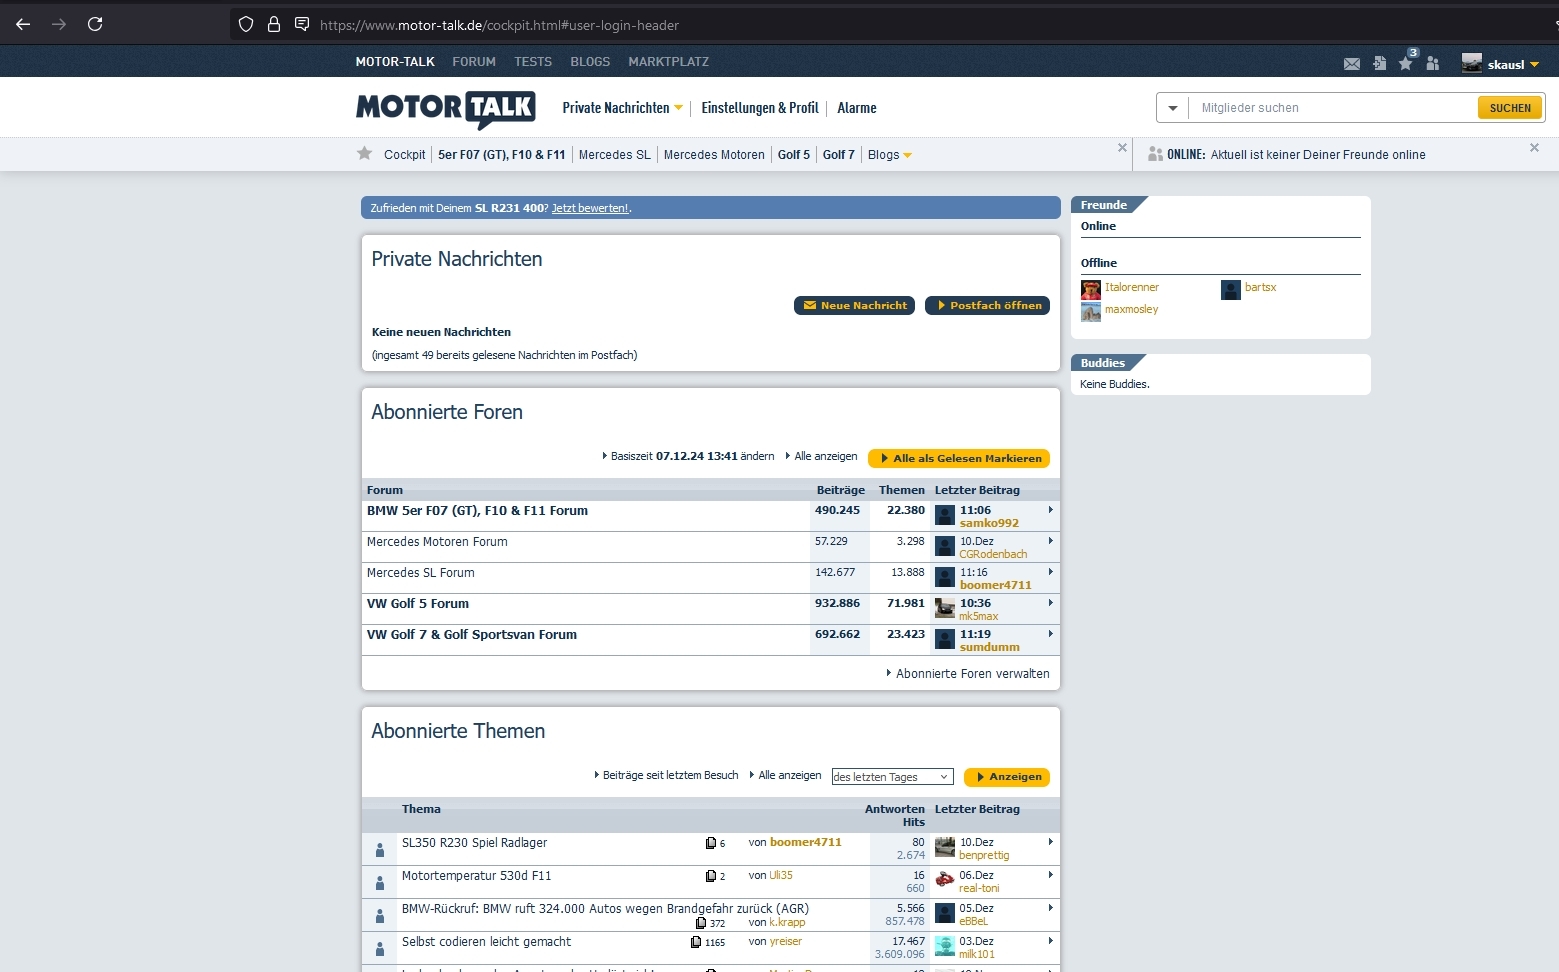The width and height of the screenshot is (1559, 972).
Task: Open the Private Nachrichten dropdown menu
Action: [x=678, y=108]
